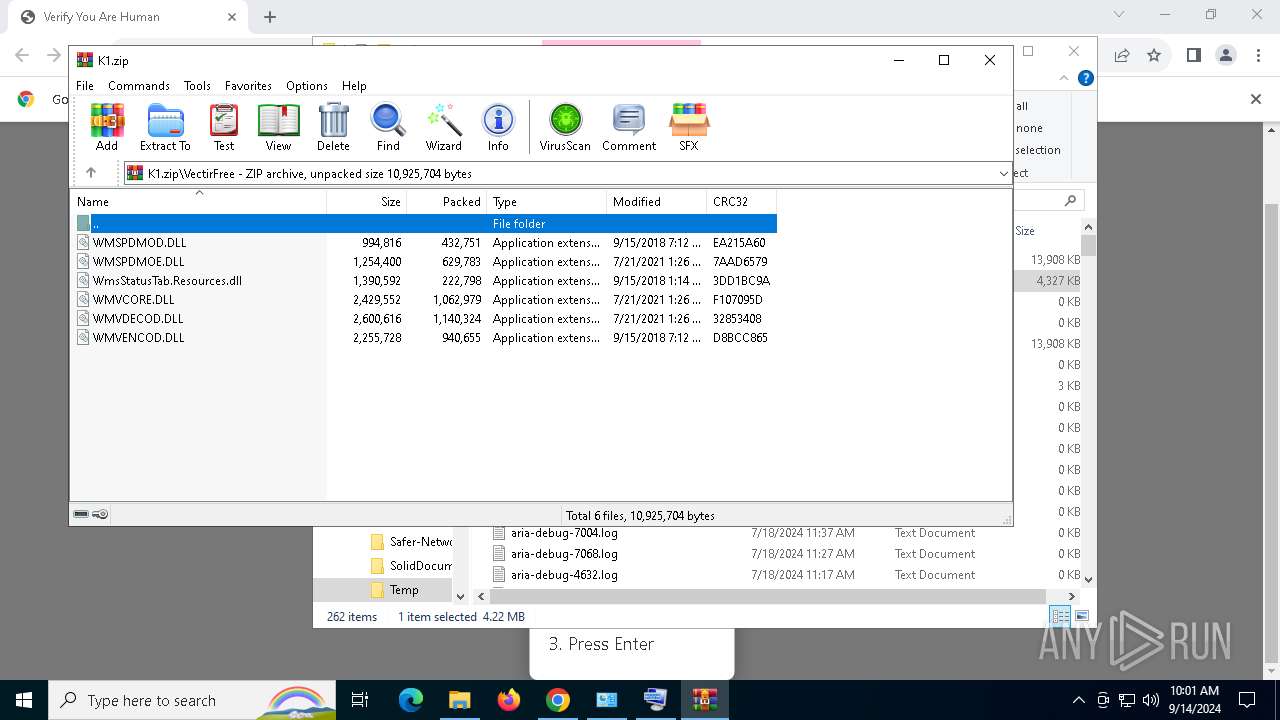Select aria-debug-7068.log in Explorer window
Viewport: 1280px width, 720px height.
[x=564, y=554]
